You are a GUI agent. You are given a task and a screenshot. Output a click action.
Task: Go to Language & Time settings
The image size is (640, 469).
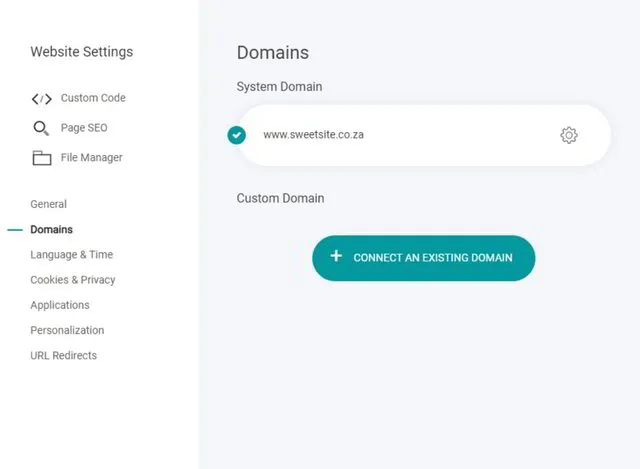[x=72, y=255]
